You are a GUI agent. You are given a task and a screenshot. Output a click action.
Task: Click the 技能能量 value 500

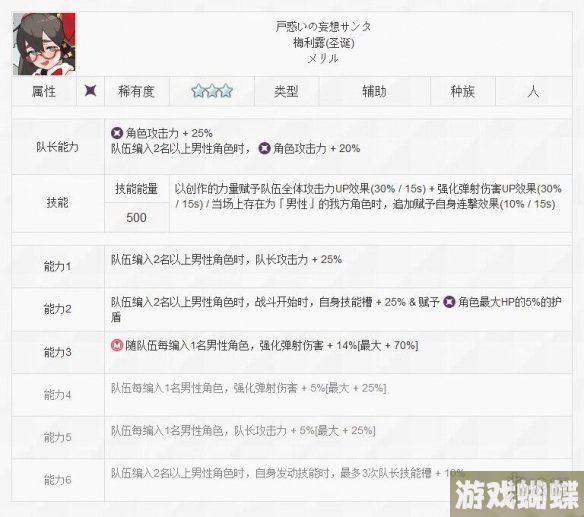click(136, 218)
